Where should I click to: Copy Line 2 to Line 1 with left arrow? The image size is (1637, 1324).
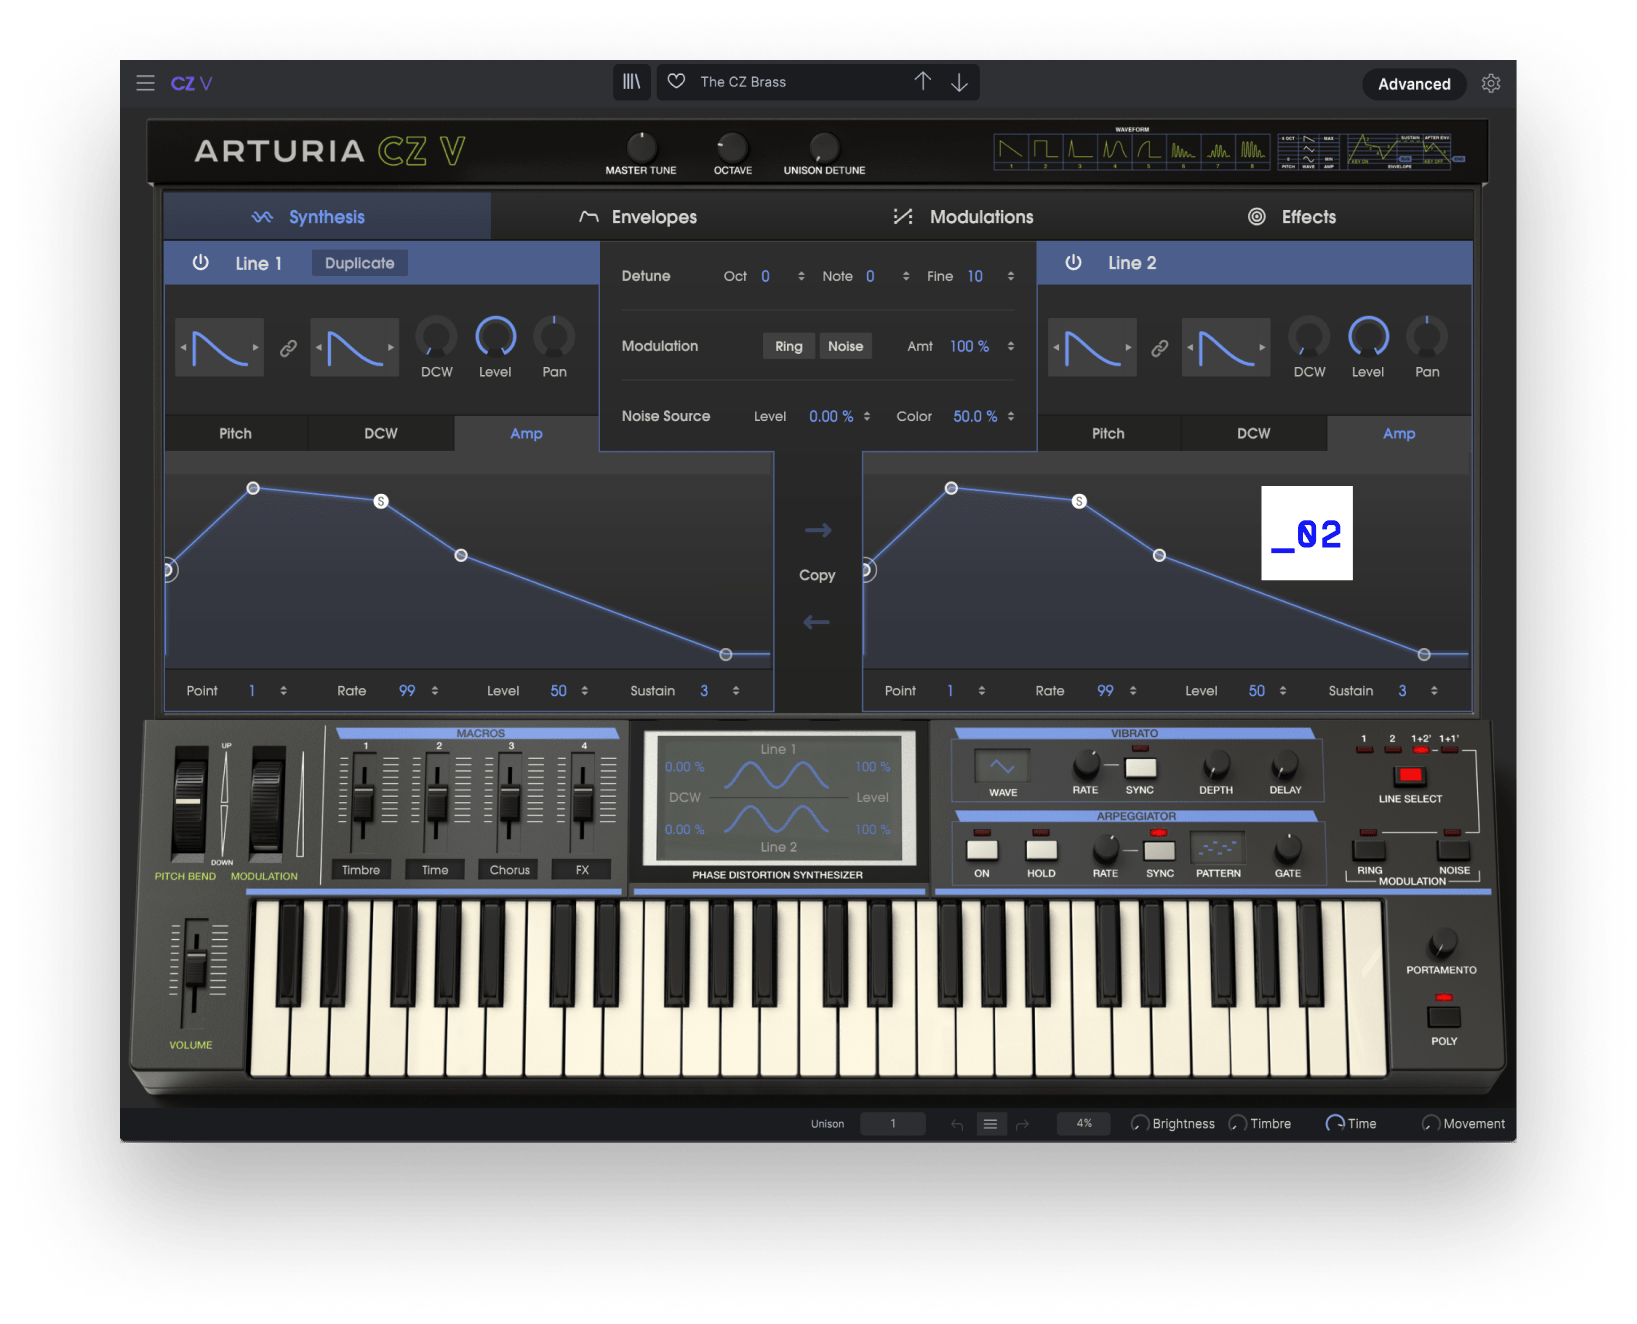[x=817, y=622]
